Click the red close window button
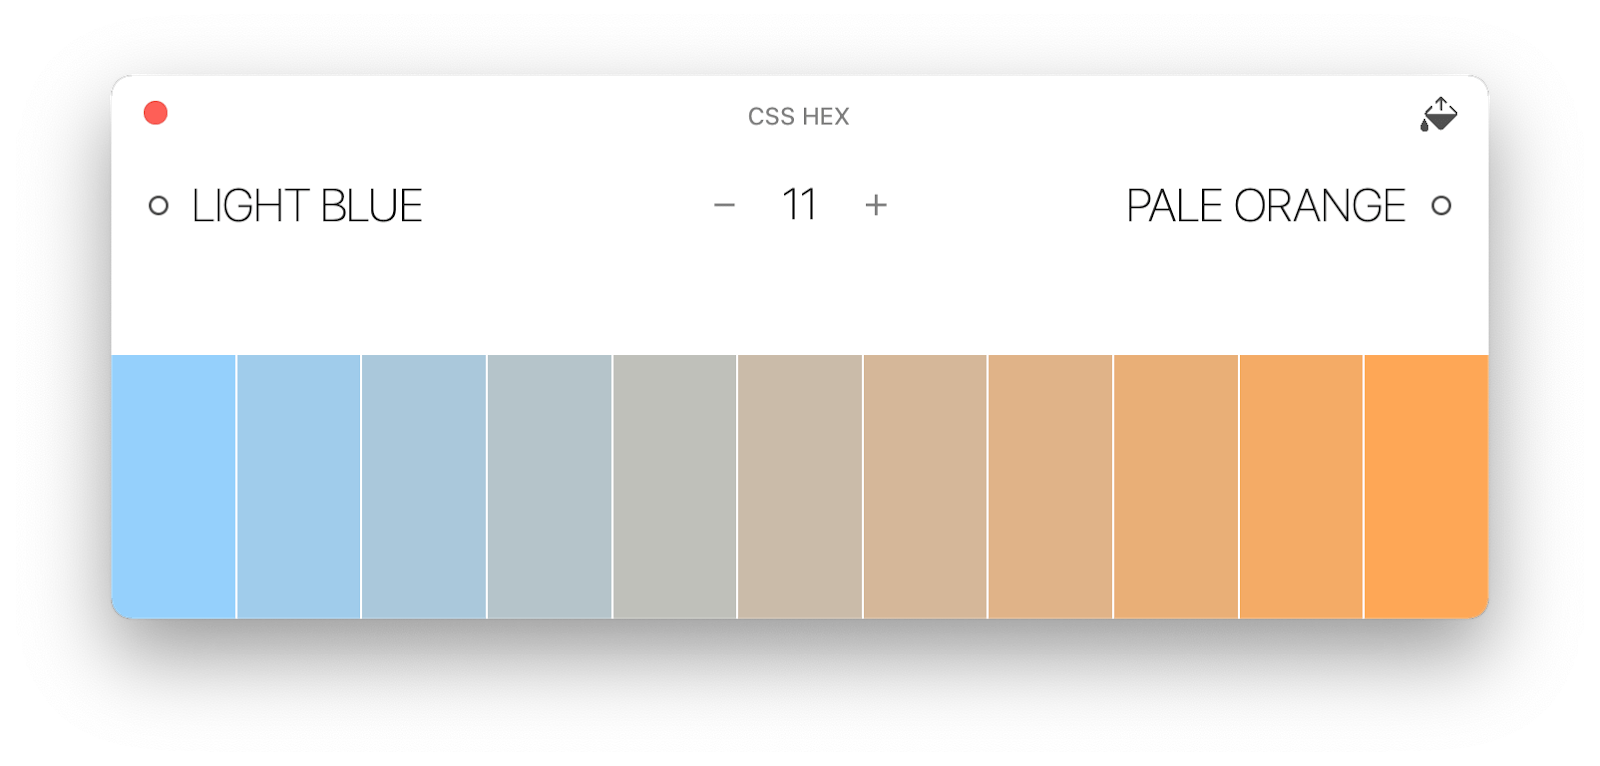This screenshot has width=1600, height=766. pos(156,113)
